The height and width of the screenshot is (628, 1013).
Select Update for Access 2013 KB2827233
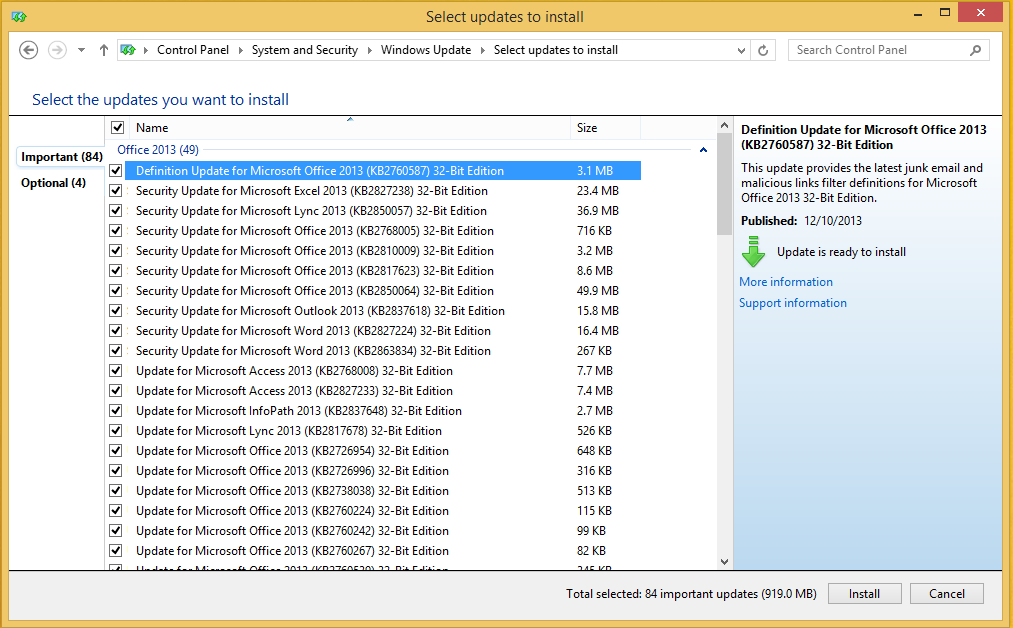[294, 391]
